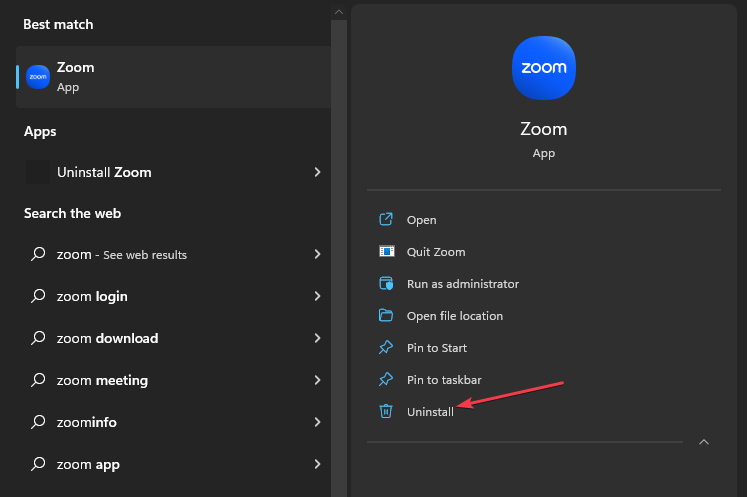The height and width of the screenshot is (497, 747).
Task: Click the results scrollbar up arrow
Action: pyautogui.click(x=339, y=12)
